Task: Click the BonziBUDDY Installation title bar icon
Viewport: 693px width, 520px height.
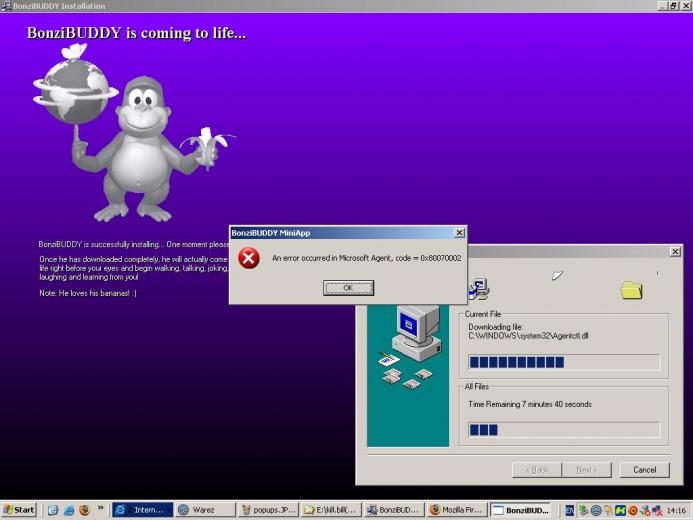Action: [x=6, y=6]
